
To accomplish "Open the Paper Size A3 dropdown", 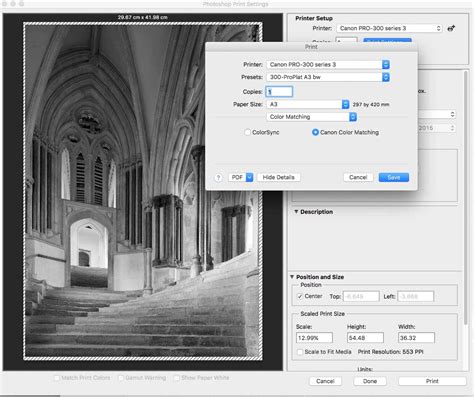I will [308, 104].
